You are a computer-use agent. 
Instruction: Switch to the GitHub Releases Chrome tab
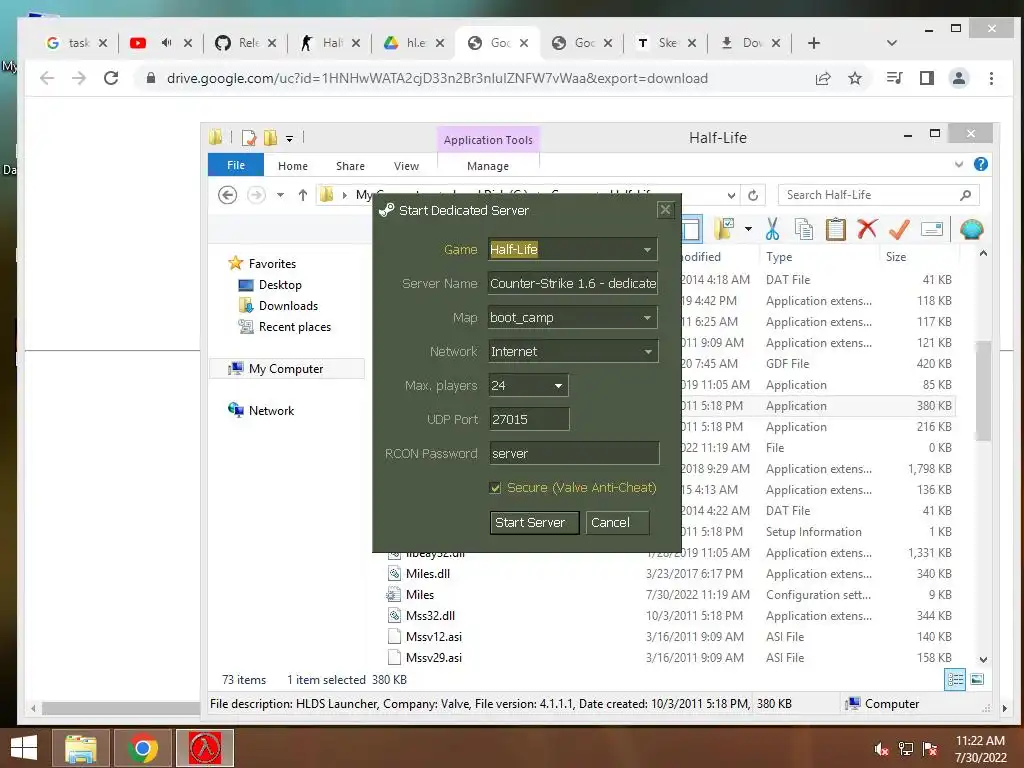pyautogui.click(x=246, y=43)
